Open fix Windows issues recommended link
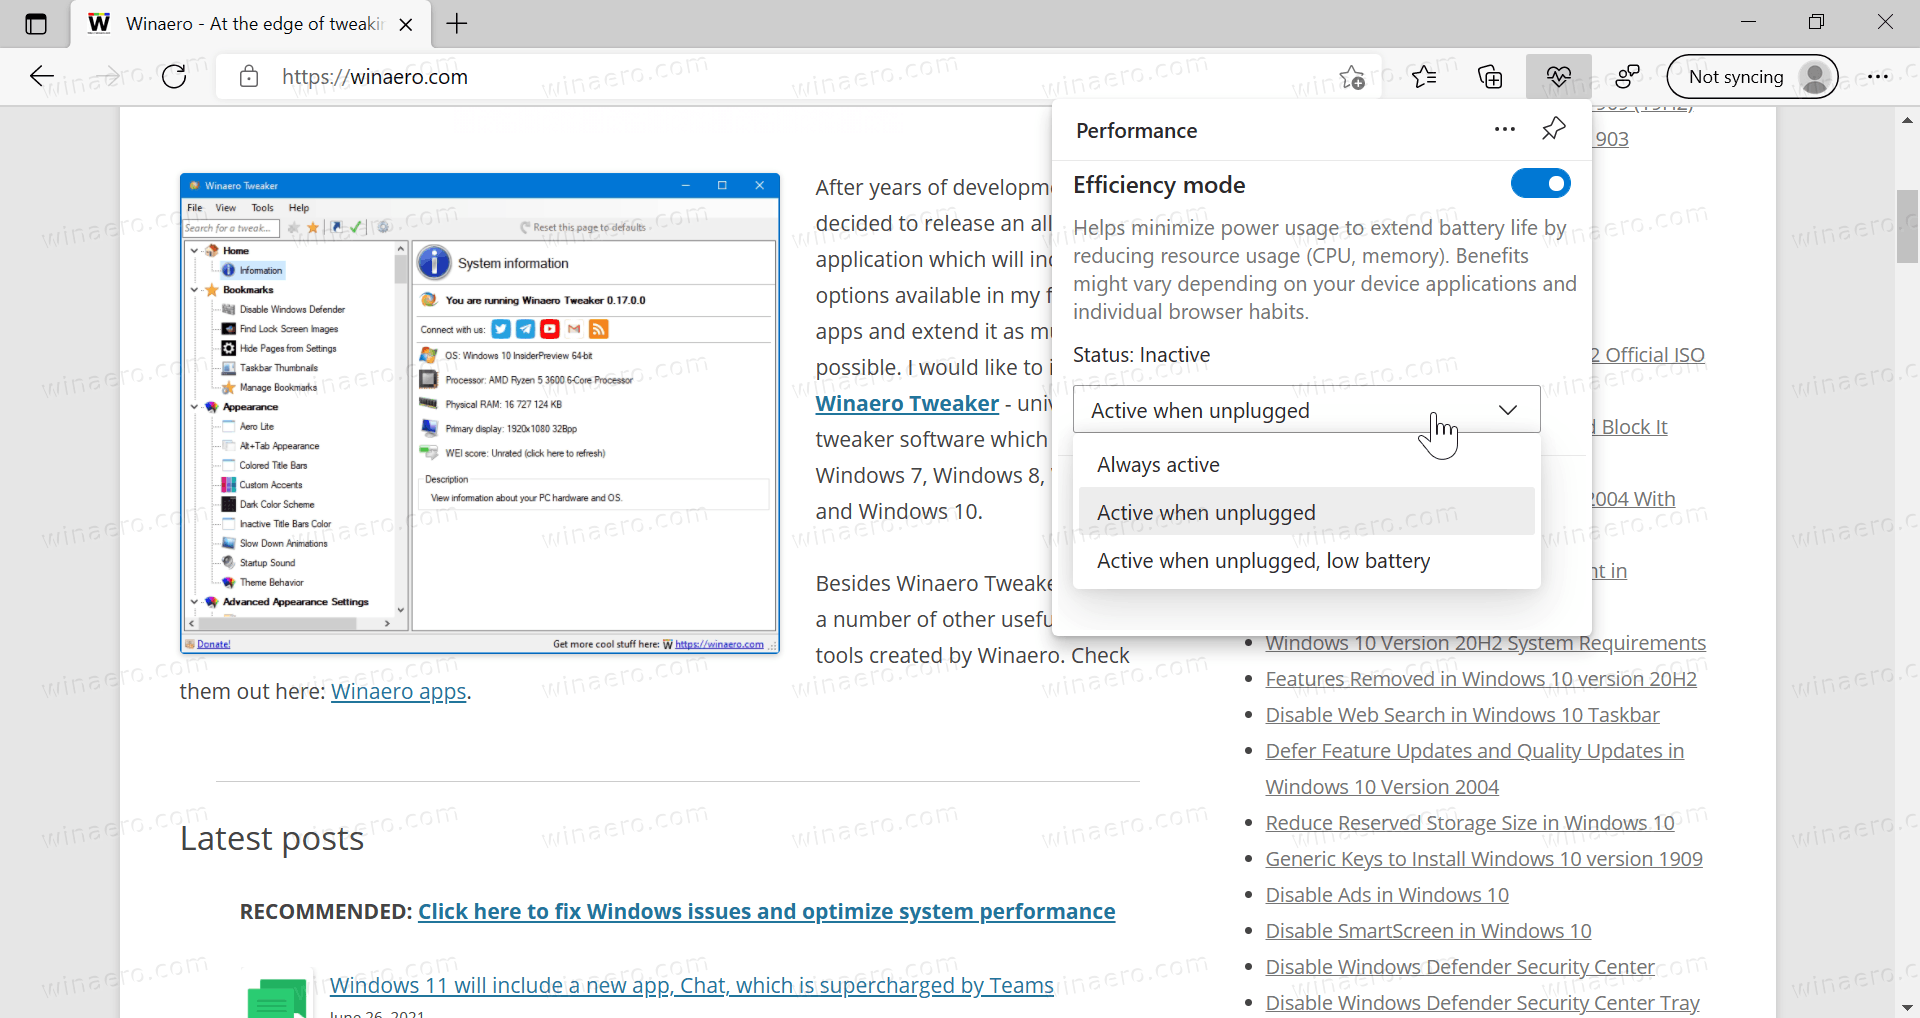This screenshot has width=1920, height=1018. (766, 912)
